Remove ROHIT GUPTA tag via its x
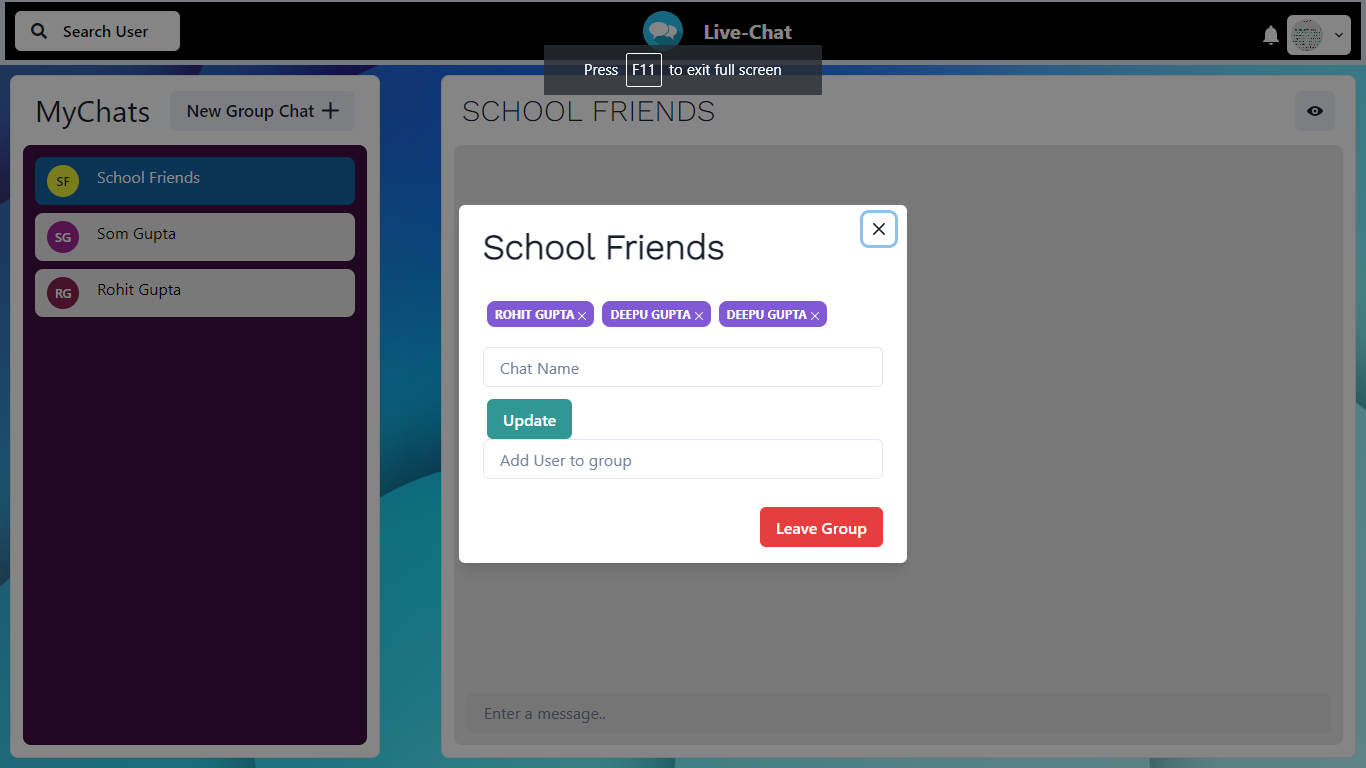The image size is (1366, 768). tap(582, 316)
